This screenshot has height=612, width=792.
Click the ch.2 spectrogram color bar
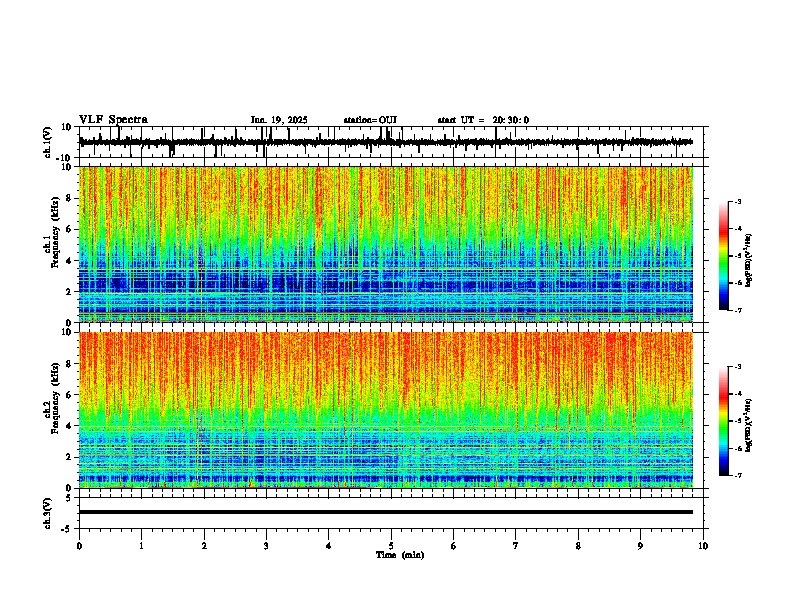(724, 421)
